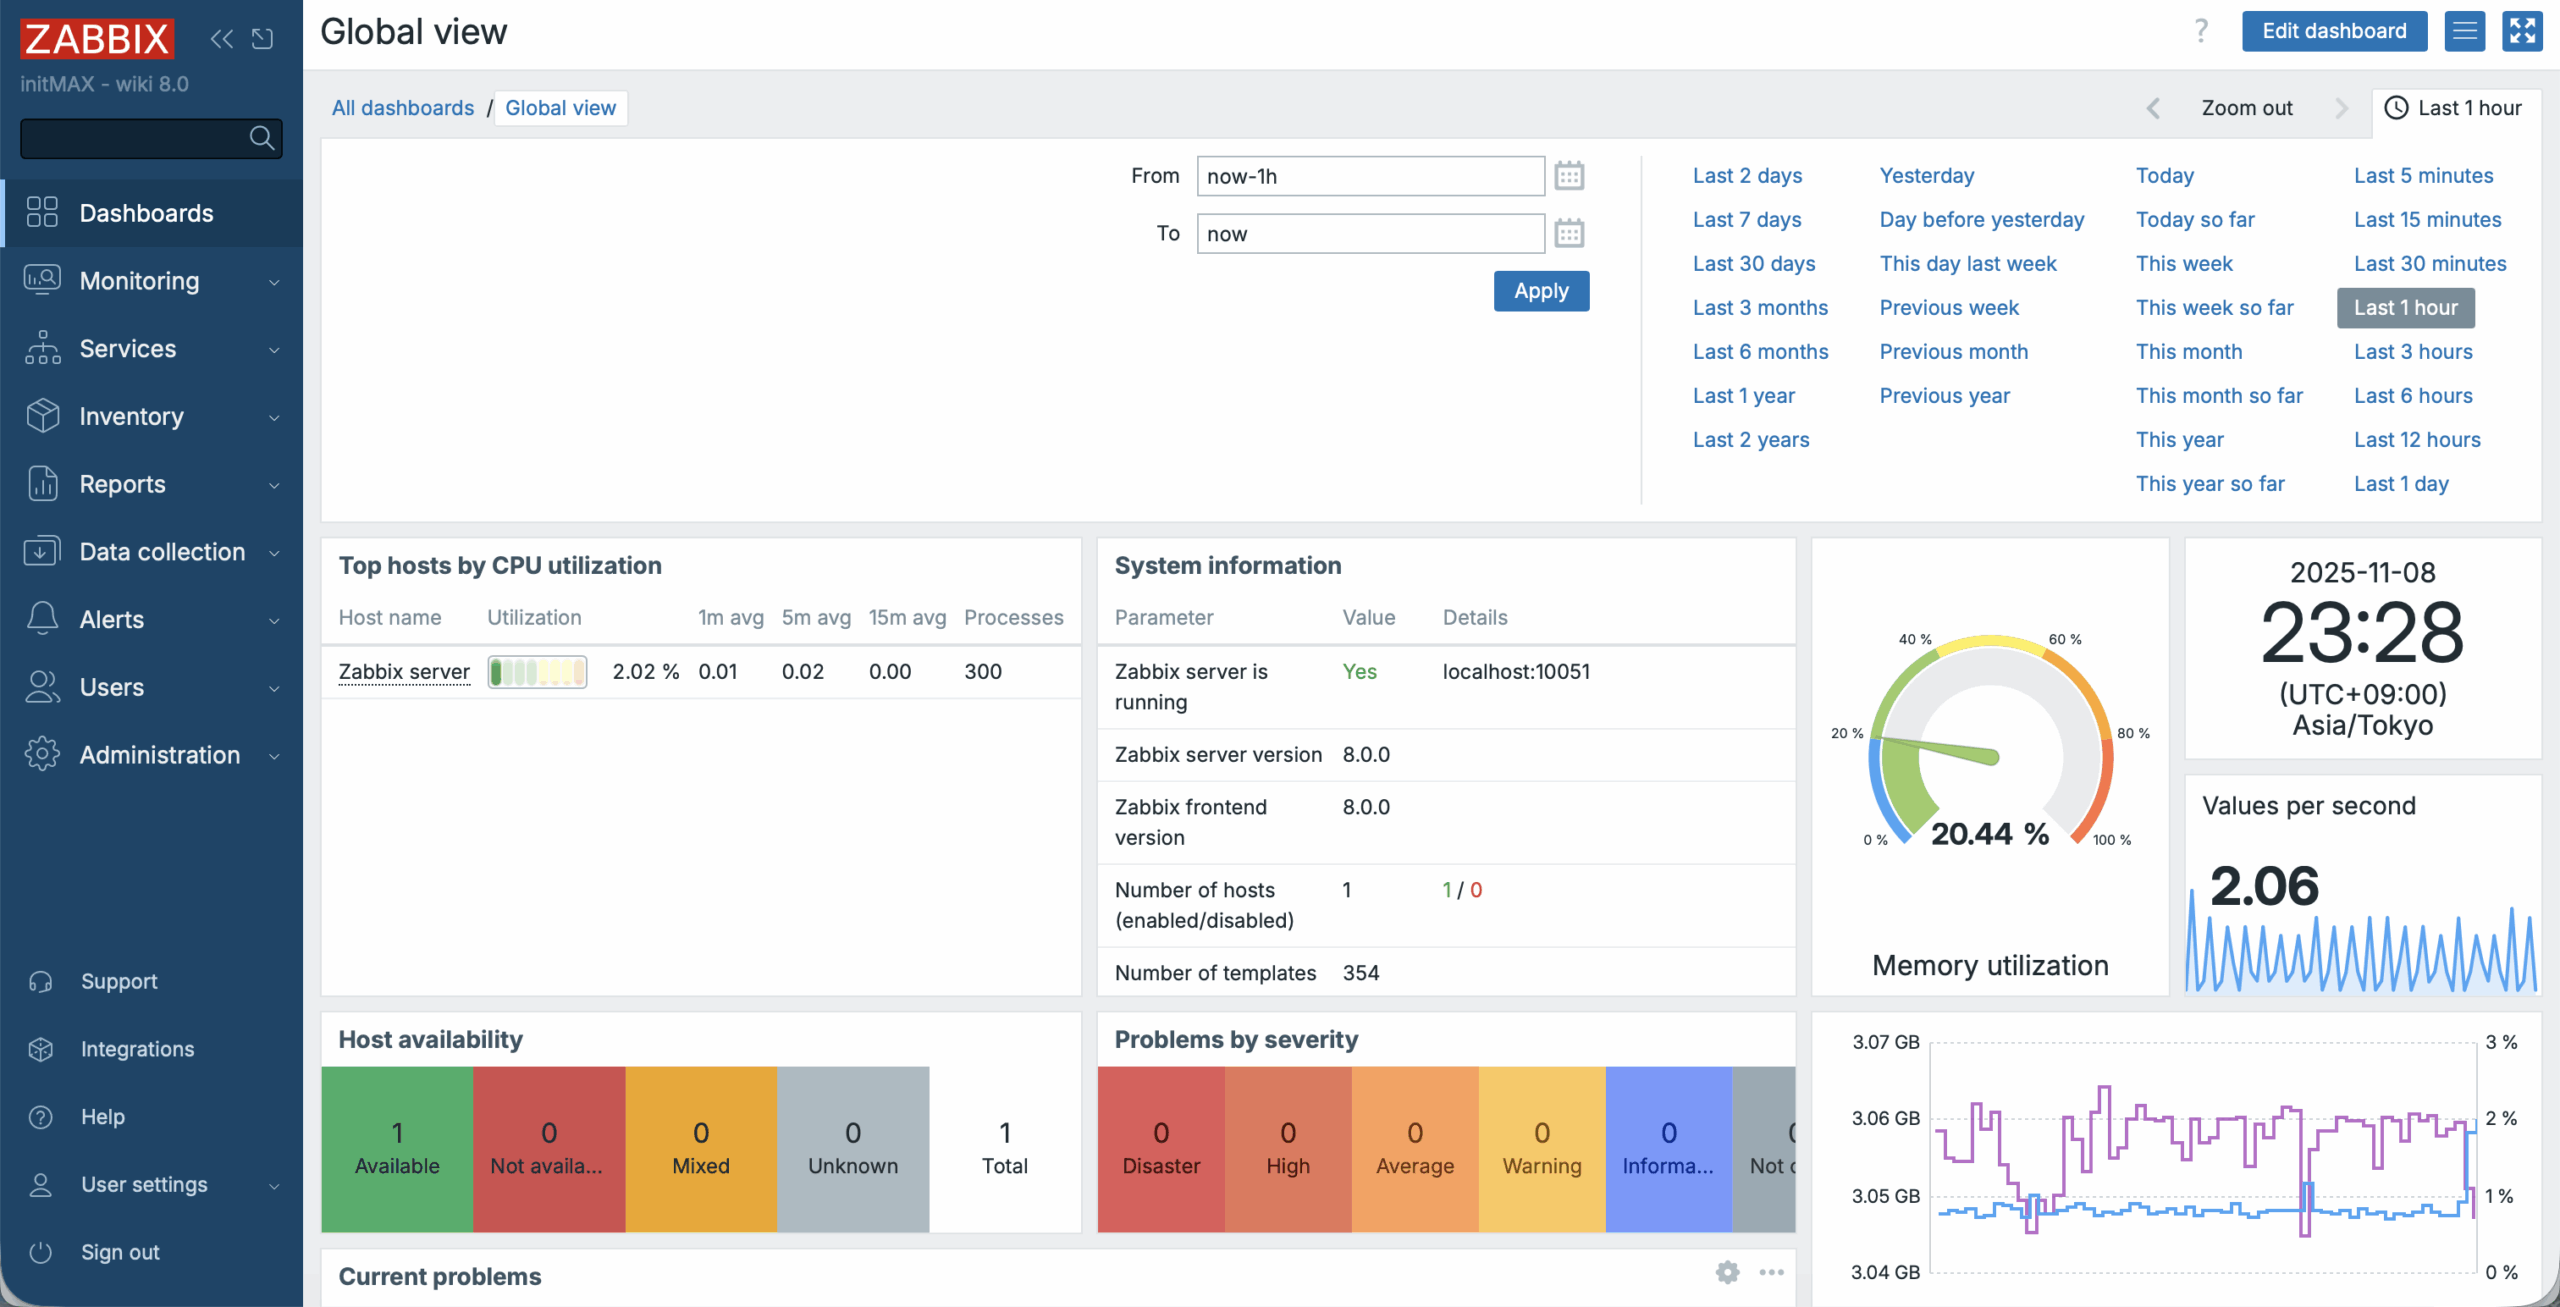The width and height of the screenshot is (2560, 1307).
Task: Open the Current problems three-dots menu
Action: 1771,1272
